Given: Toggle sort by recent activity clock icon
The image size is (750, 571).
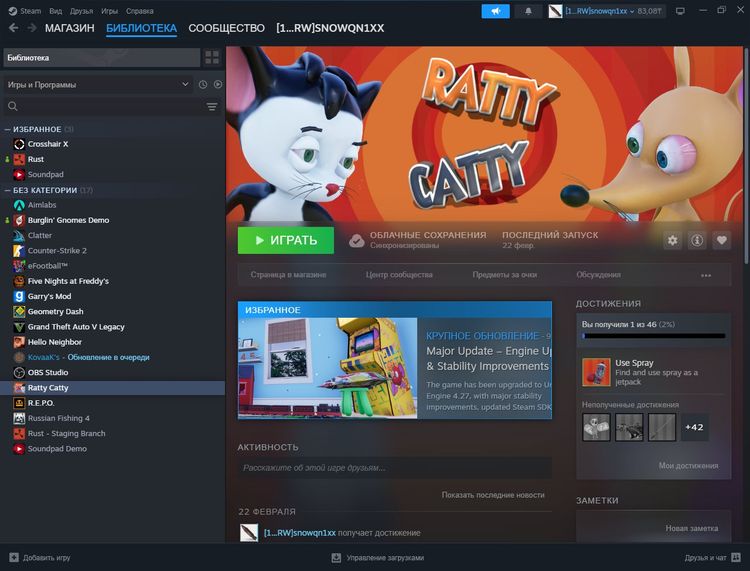Looking at the screenshot, I should 203,85.
